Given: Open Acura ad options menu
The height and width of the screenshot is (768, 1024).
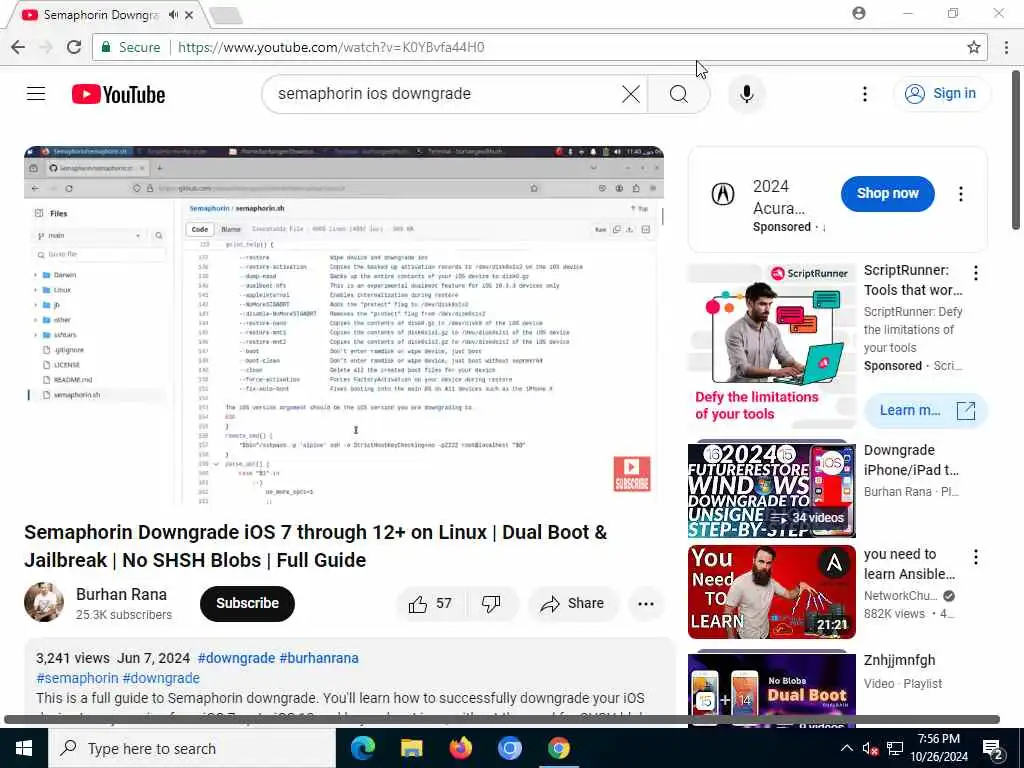Looking at the screenshot, I should click(x=961, y=194).
